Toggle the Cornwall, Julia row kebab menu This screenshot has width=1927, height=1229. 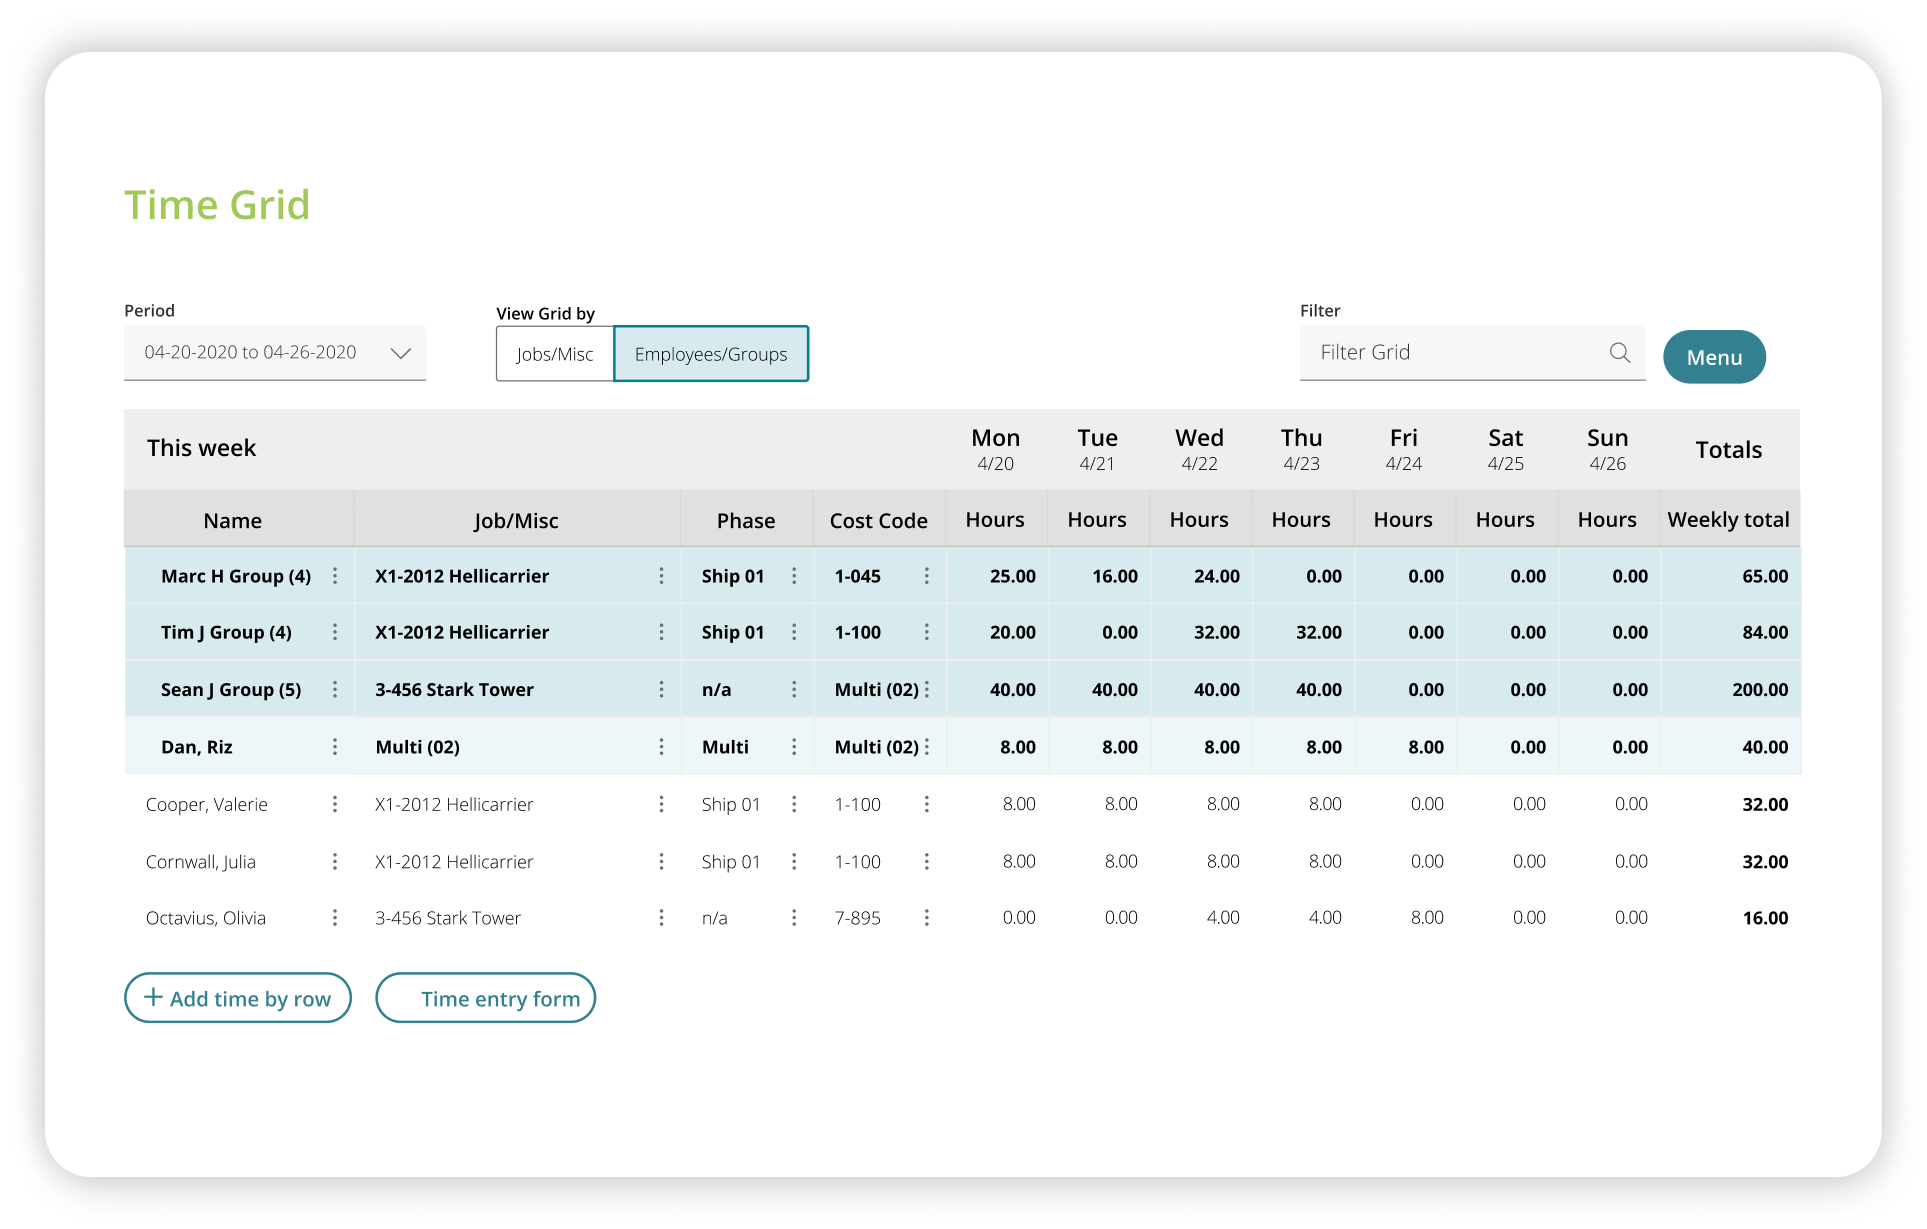336,861
